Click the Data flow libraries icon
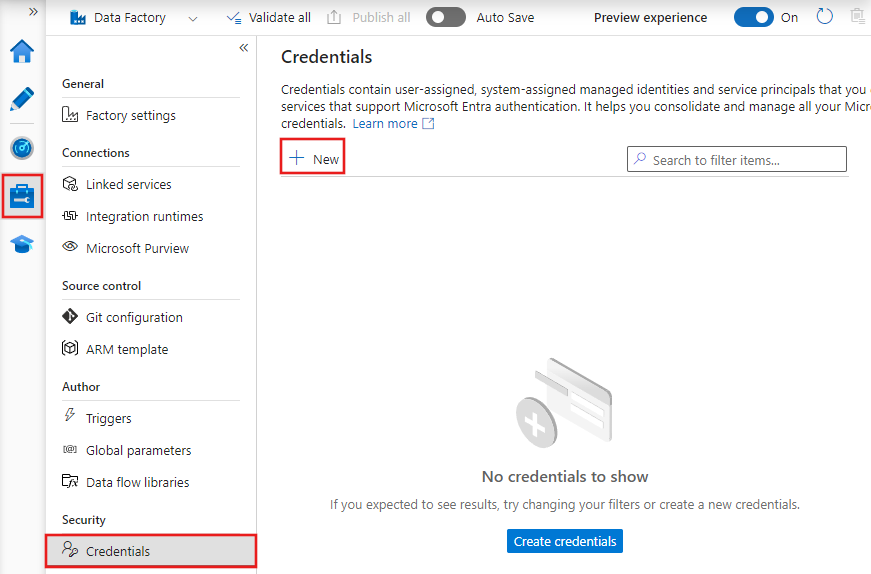 (70, 481)
